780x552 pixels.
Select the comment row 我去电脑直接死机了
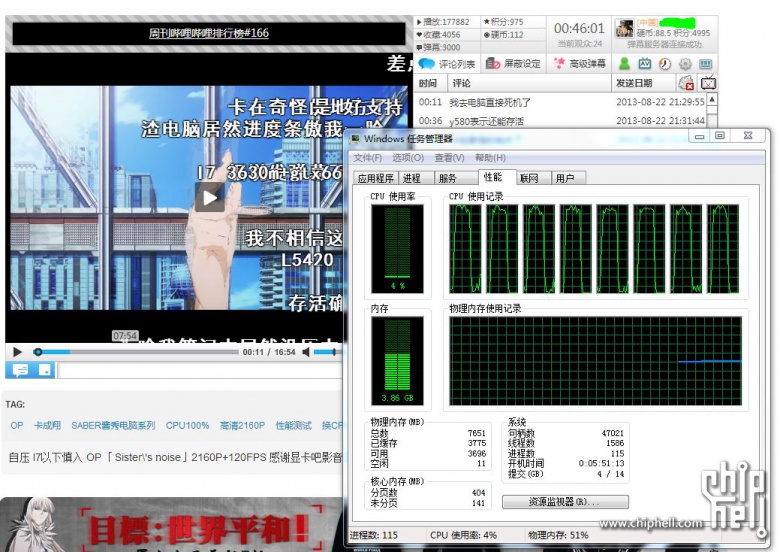(561, 102)
